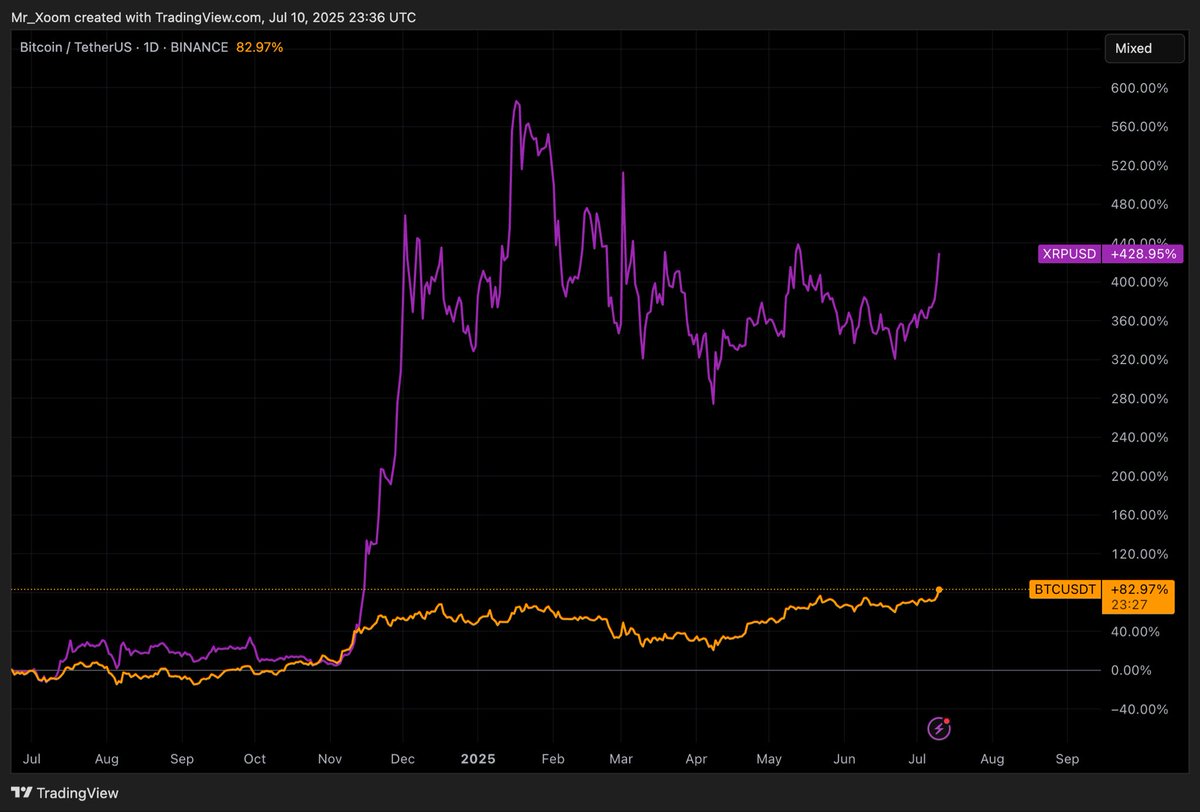The image size is (1200, 812).
Task: Open quick actions via the purple lightning bolt icon
Action: pyautogui.click(x=938, y=729)
